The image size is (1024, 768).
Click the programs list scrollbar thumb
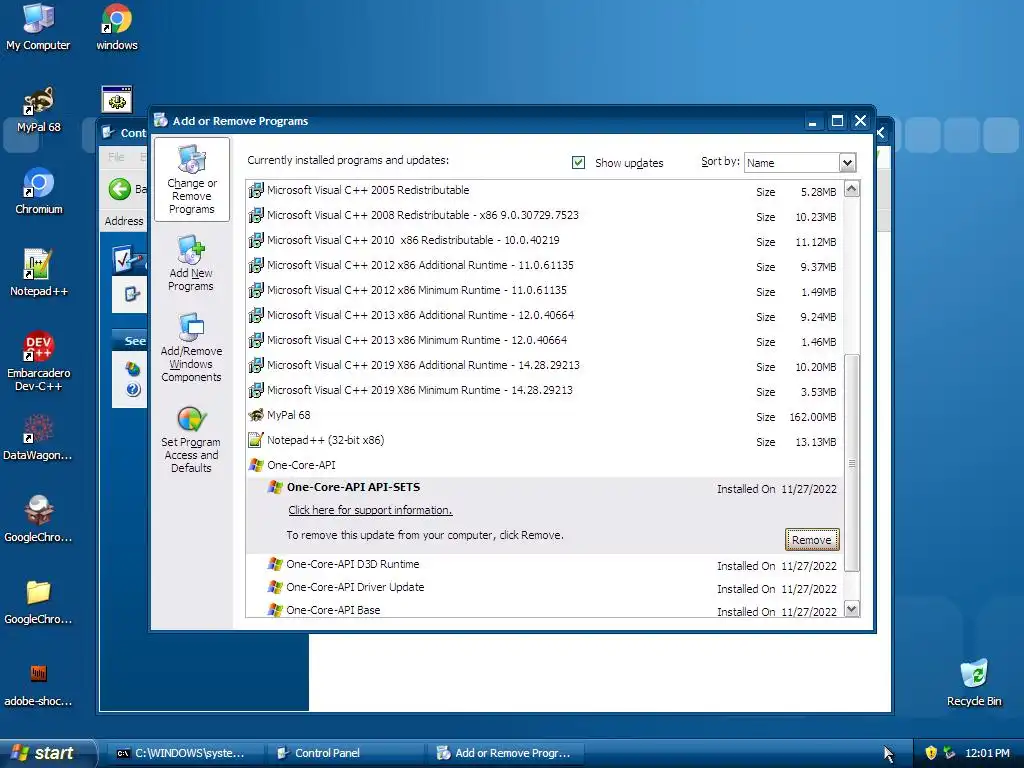[852, 463]
